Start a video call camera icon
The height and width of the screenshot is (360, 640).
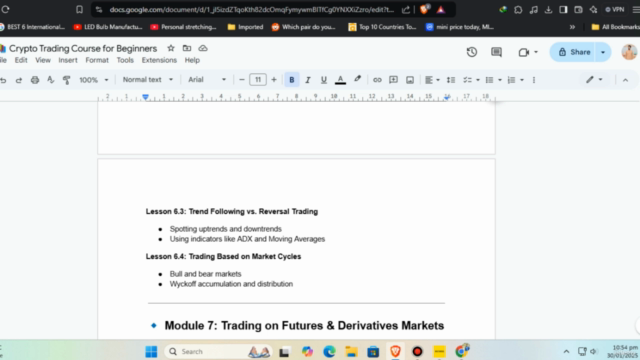pos(524,52)
